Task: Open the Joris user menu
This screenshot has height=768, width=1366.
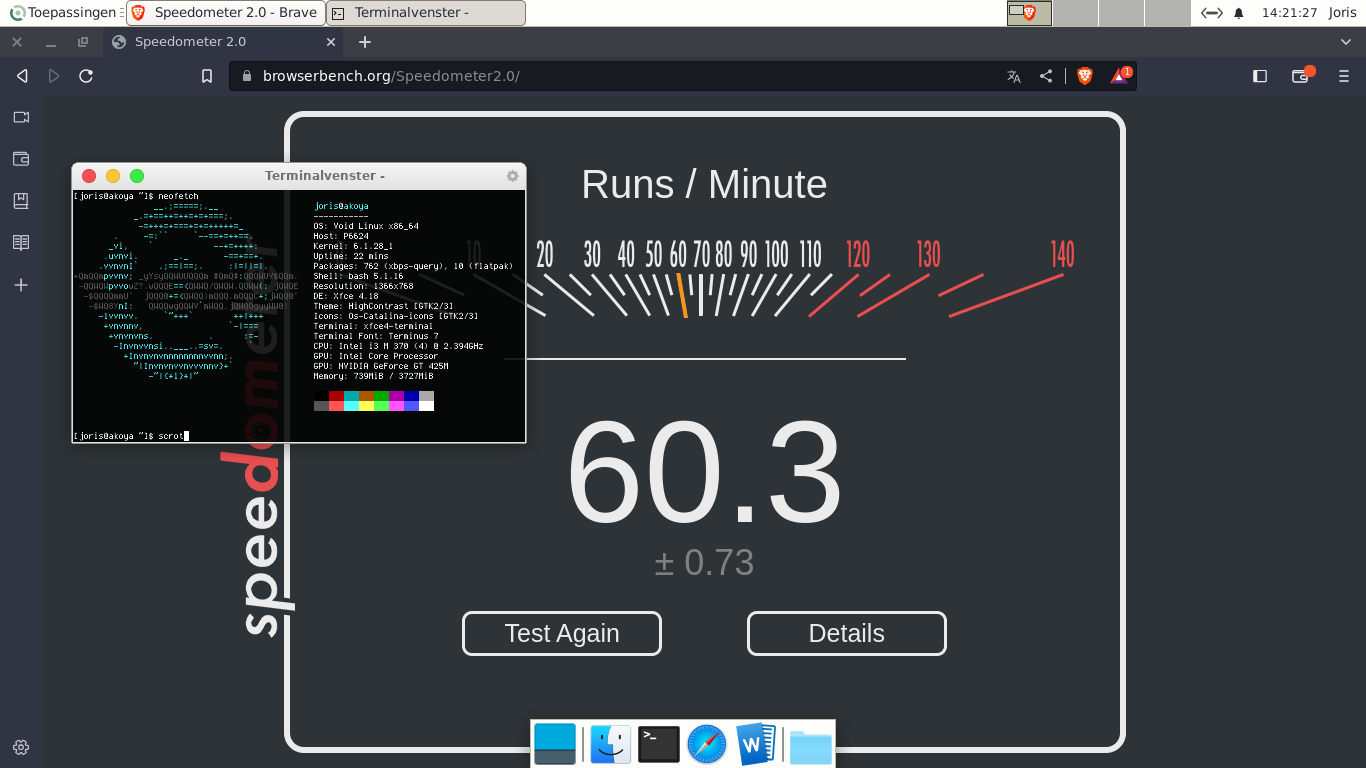Action: pos(1343,13)
